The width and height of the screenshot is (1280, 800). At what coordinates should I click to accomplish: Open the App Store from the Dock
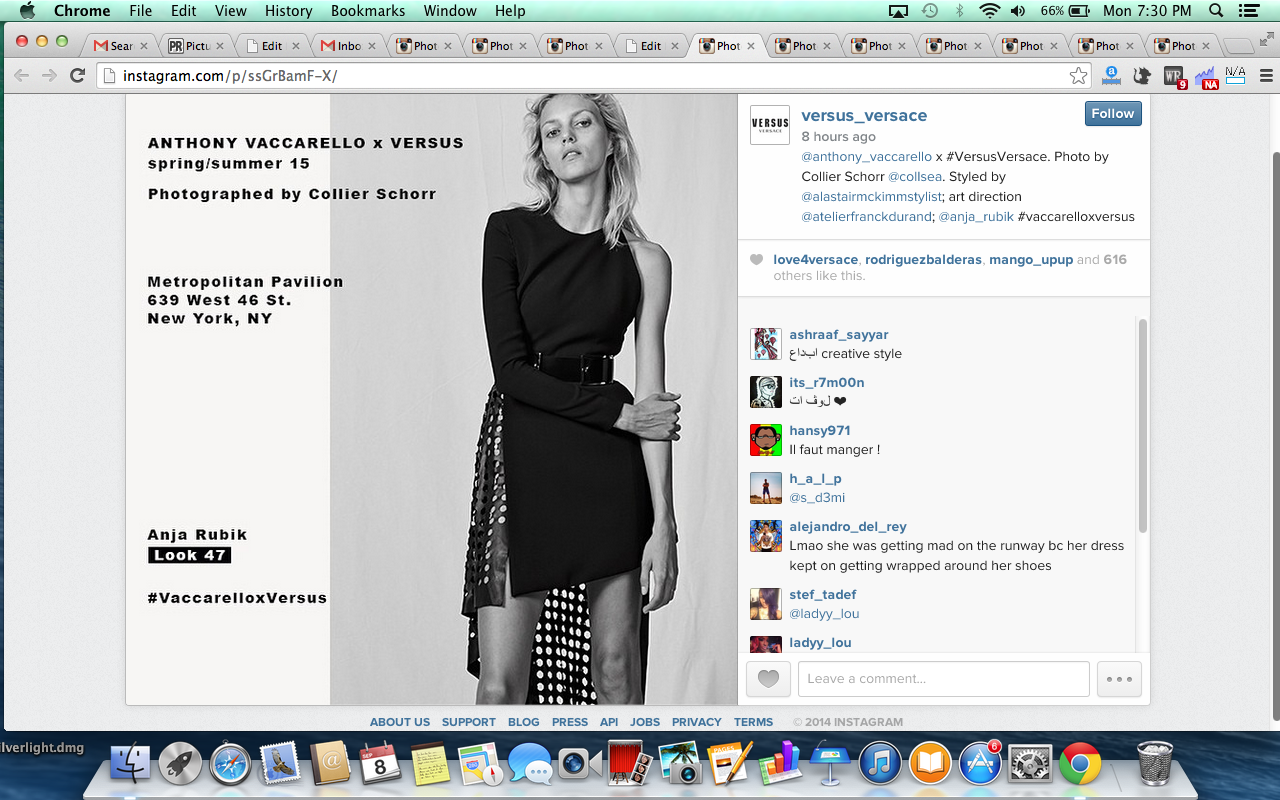980,765
